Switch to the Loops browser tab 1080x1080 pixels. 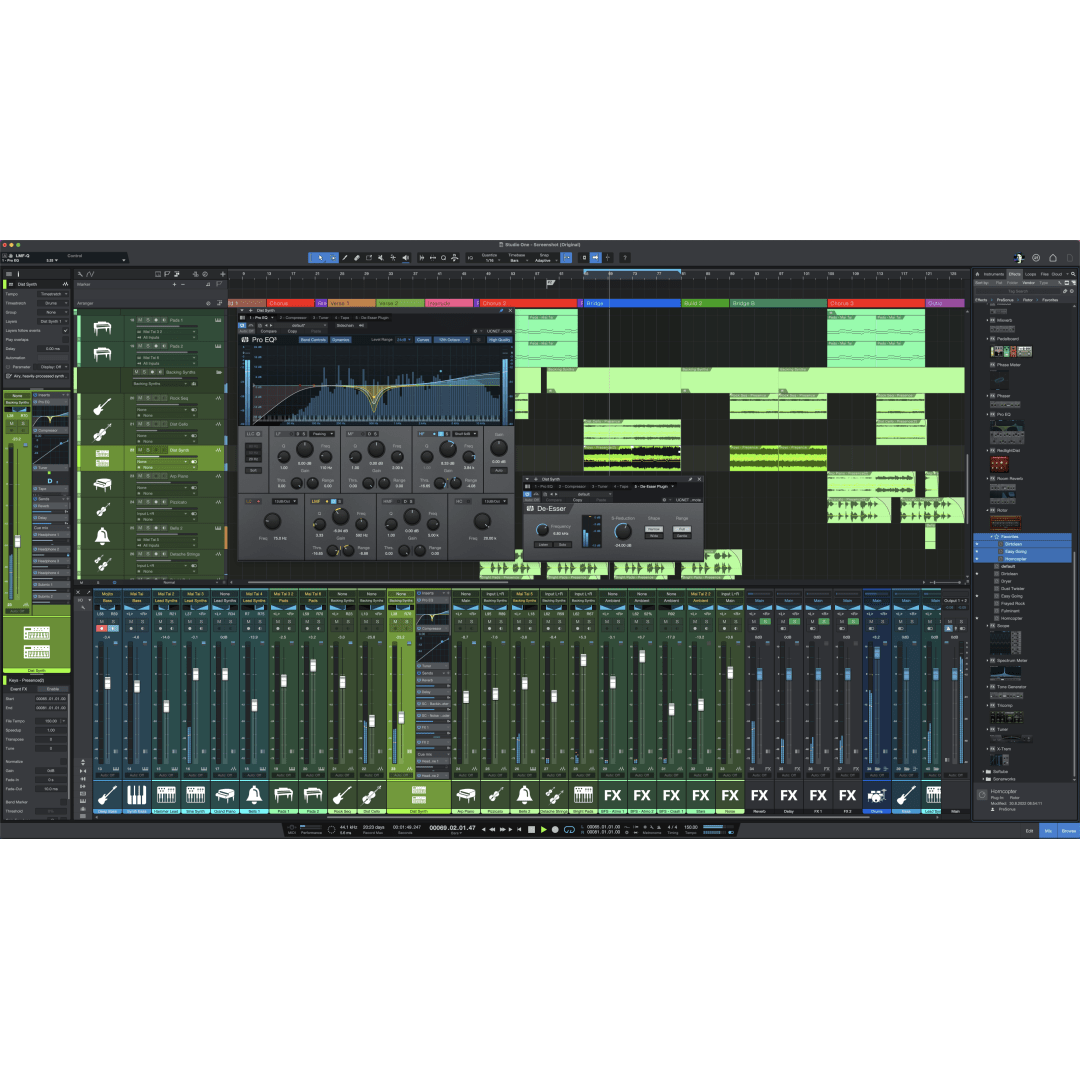1030,274
